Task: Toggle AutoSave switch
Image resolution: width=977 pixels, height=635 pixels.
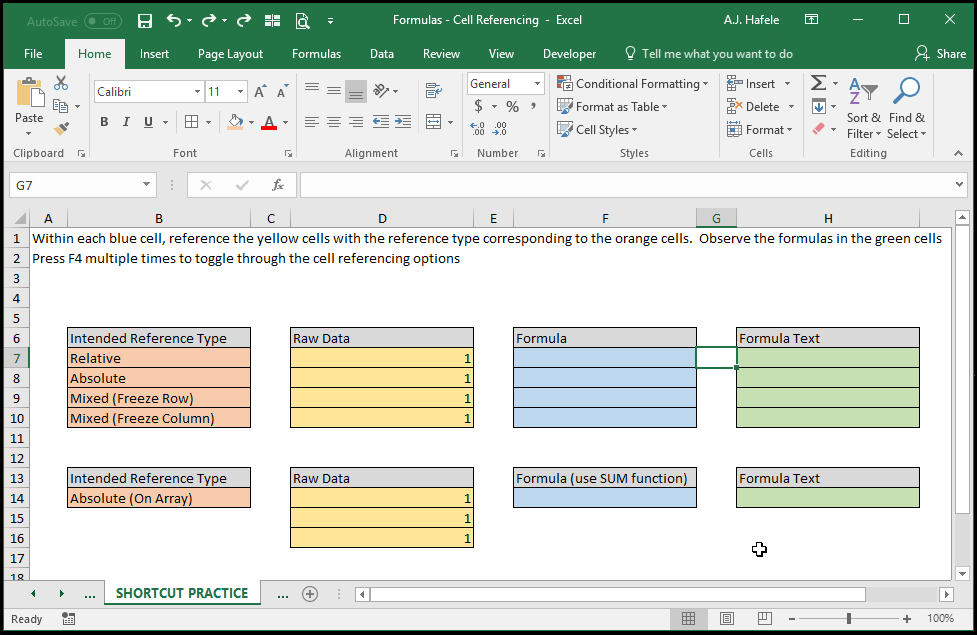Action: click(x=103, y=21)
